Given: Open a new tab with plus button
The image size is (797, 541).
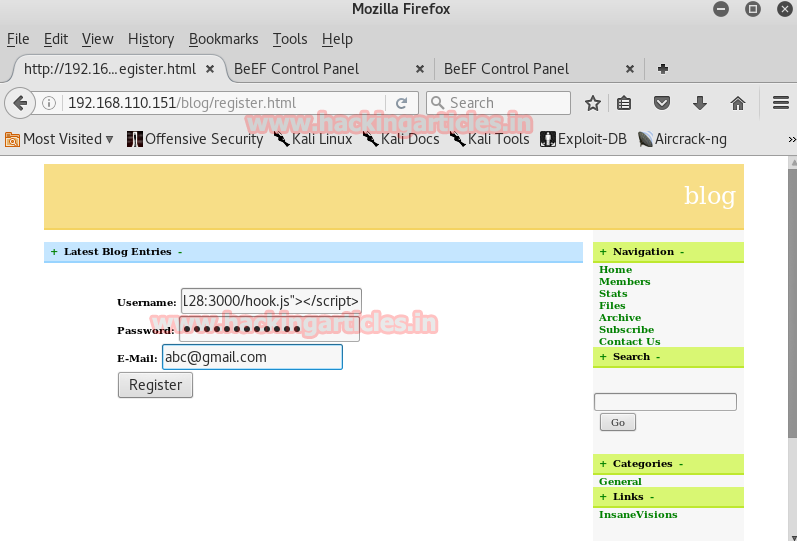Looking at the screenshot, I should coord(663,69).
